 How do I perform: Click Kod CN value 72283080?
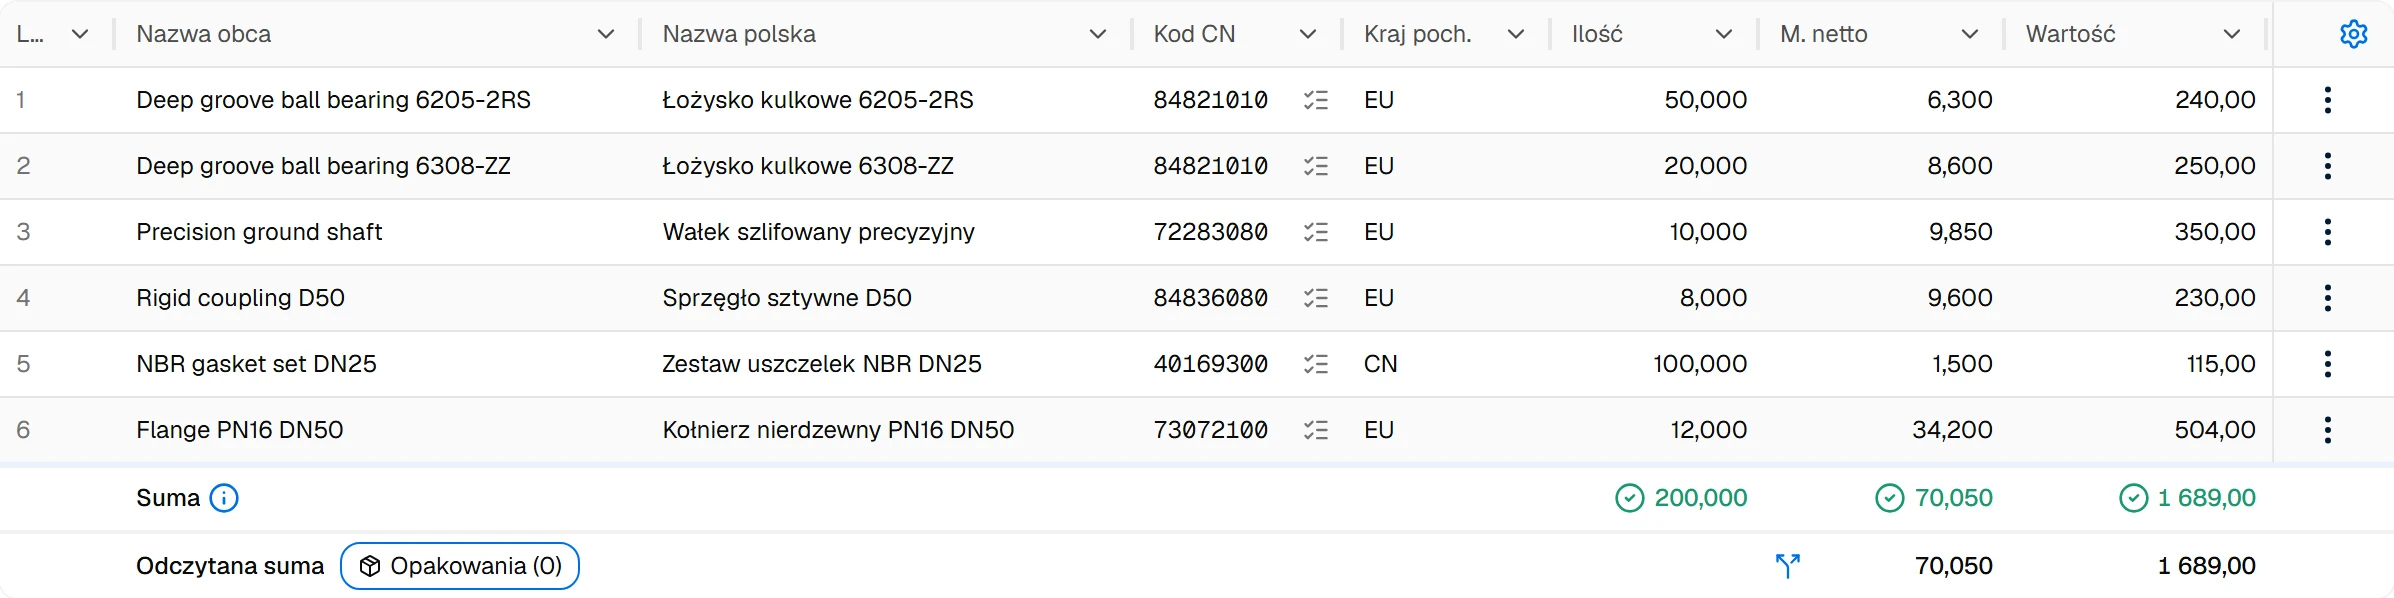tap(1211, 232)
